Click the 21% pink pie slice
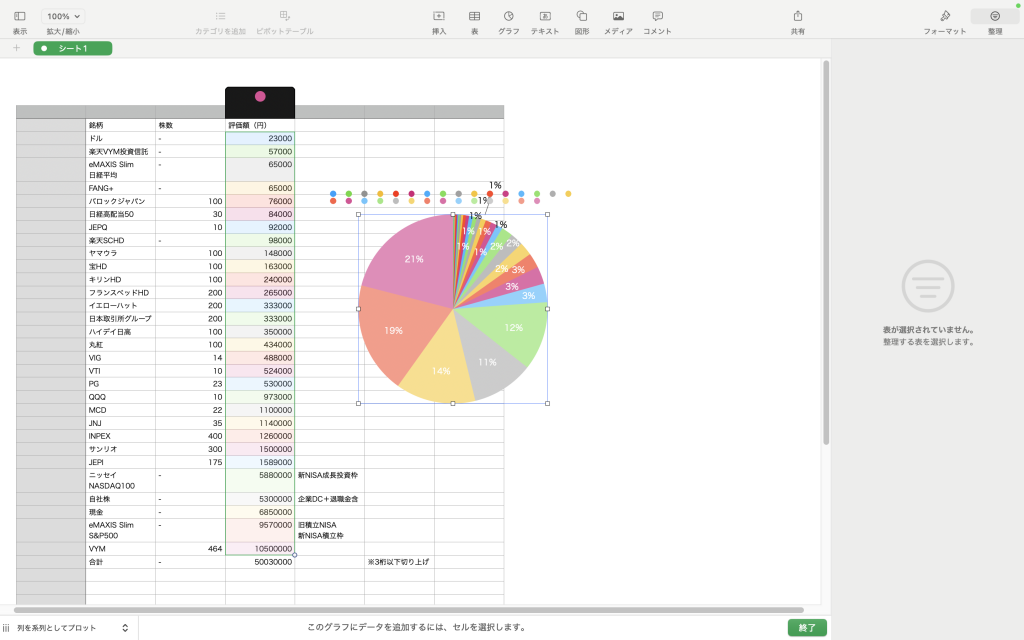The image size is (1024, 640). click(410, 260)
